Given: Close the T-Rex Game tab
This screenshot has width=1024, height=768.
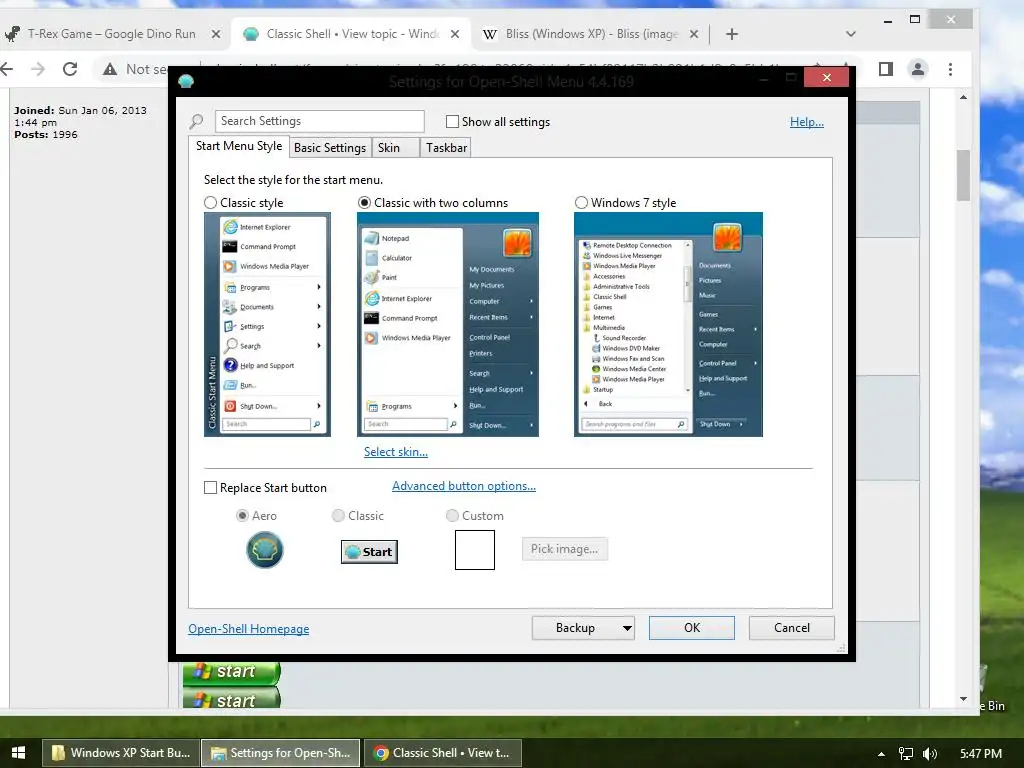Looking at the screenshot, I should (x=216, y=34).
